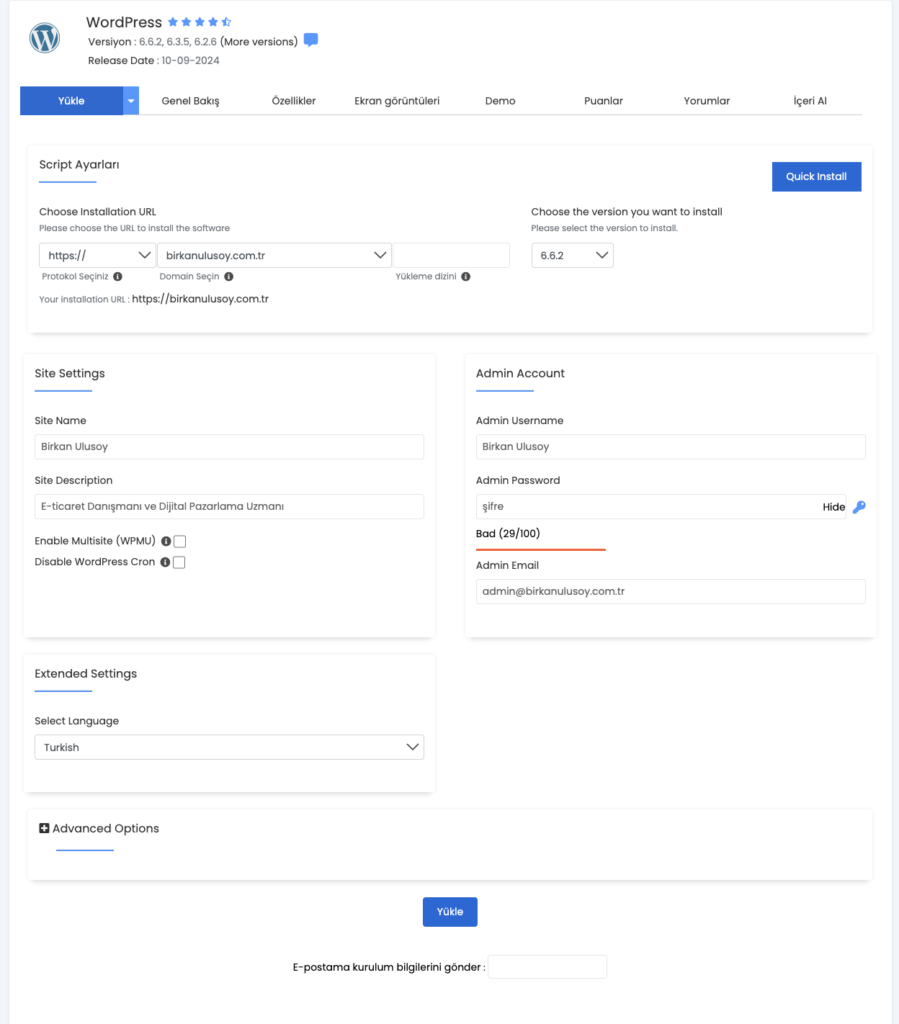
Task: Open the Turkish language dropdown
Action: coord(229,747)
